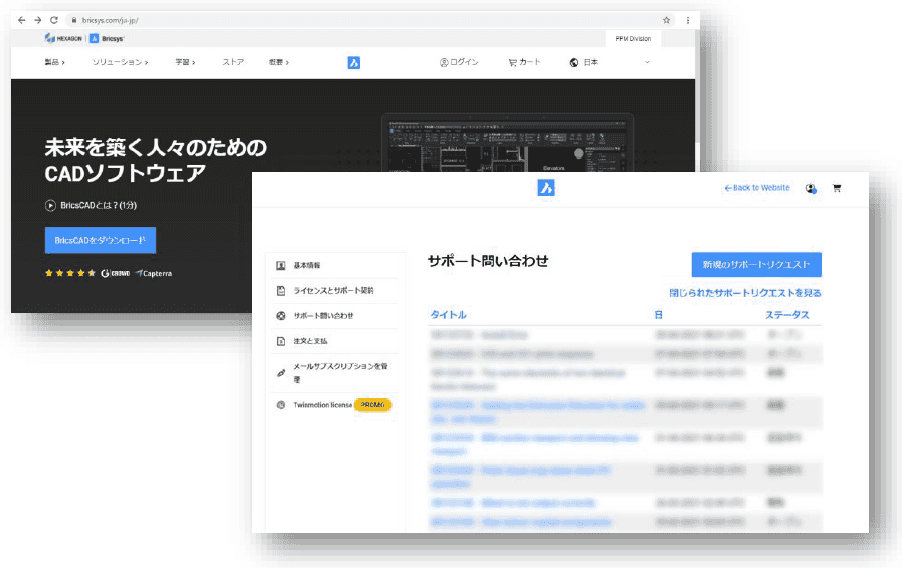The width and height of the screenshot is (902, 568).
Task: Open the PPM Division tab
Action: [633, 39]
